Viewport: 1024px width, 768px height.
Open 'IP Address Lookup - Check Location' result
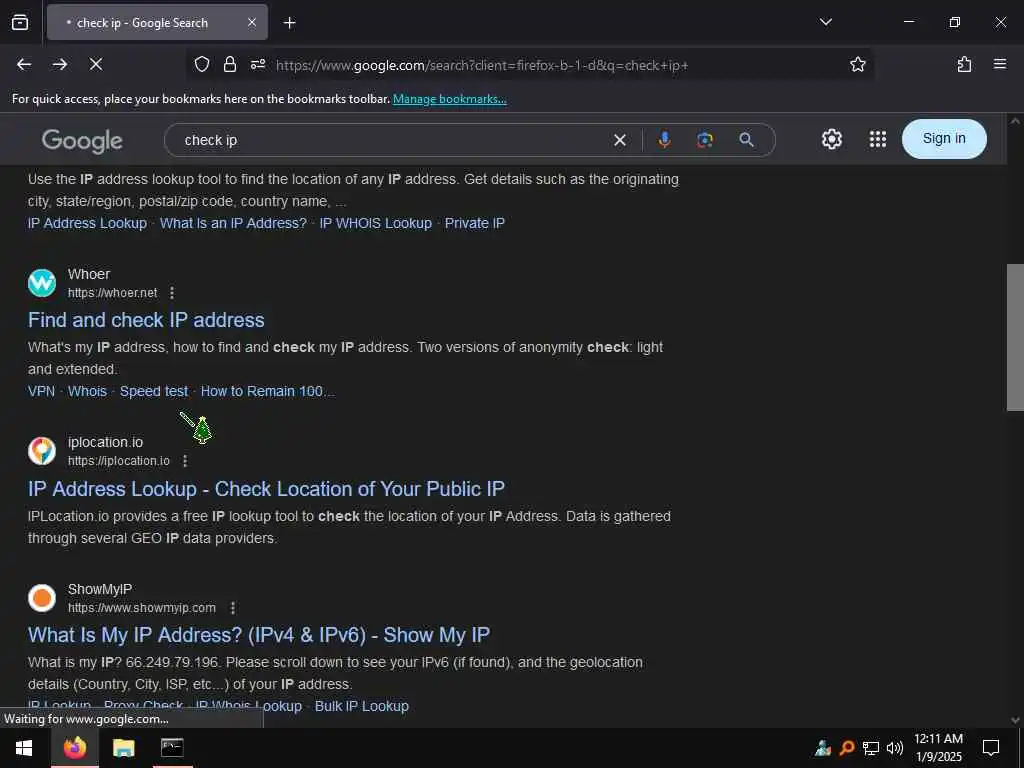266,489
